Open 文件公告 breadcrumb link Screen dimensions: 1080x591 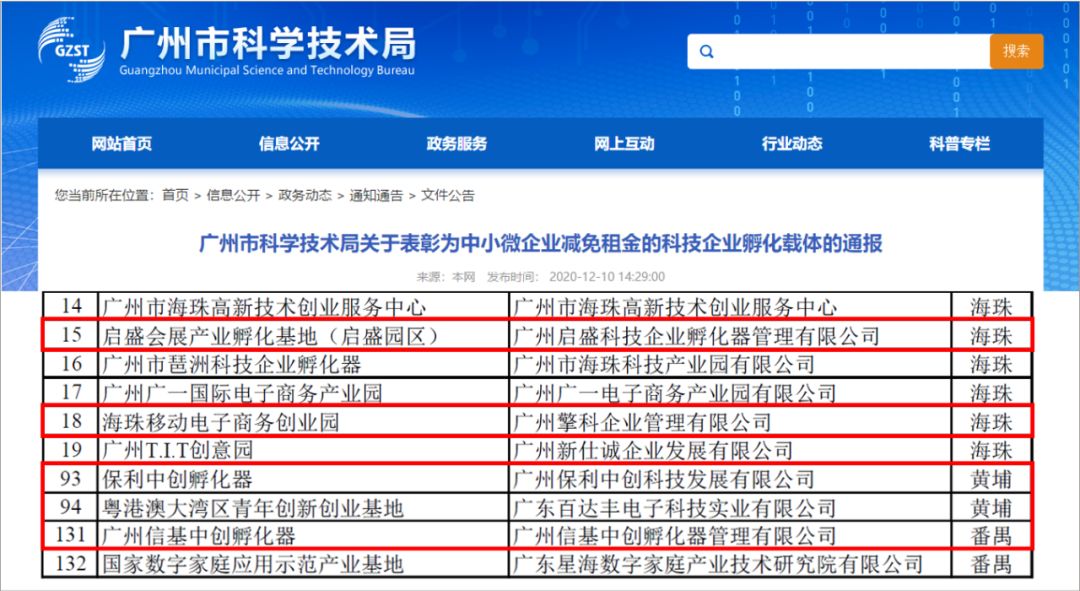[448, 196]
